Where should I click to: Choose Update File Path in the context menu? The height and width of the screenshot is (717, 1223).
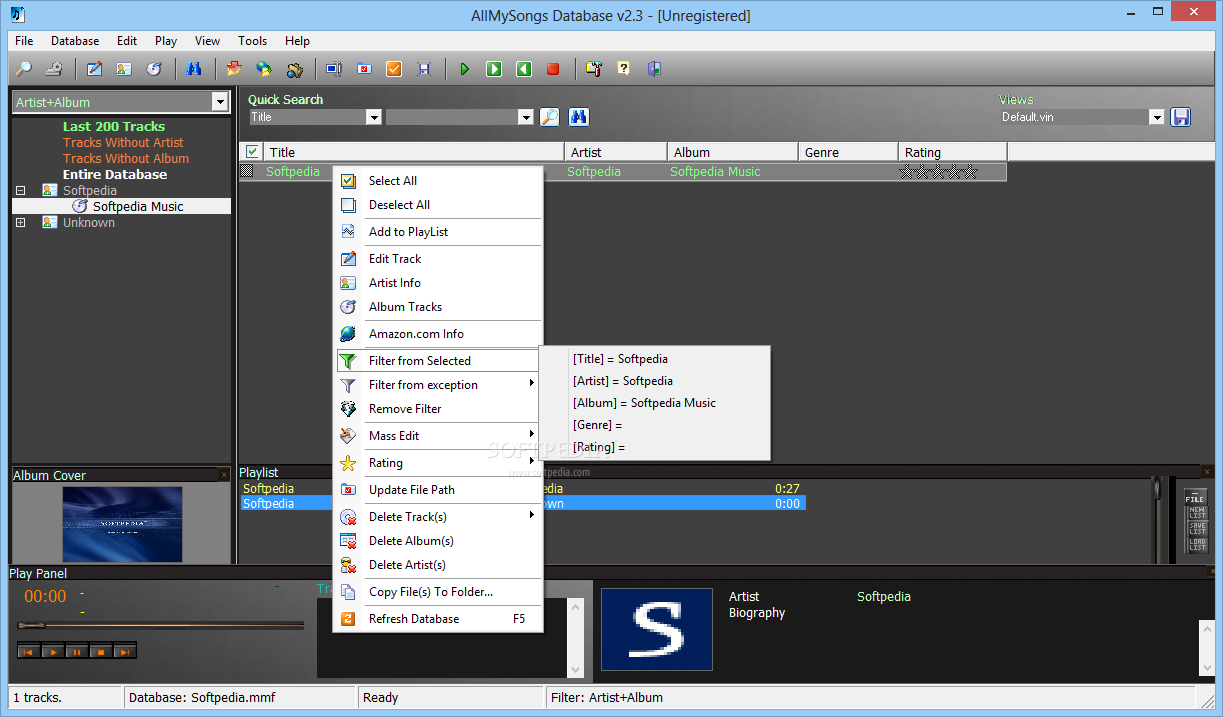tap(440, 490)
